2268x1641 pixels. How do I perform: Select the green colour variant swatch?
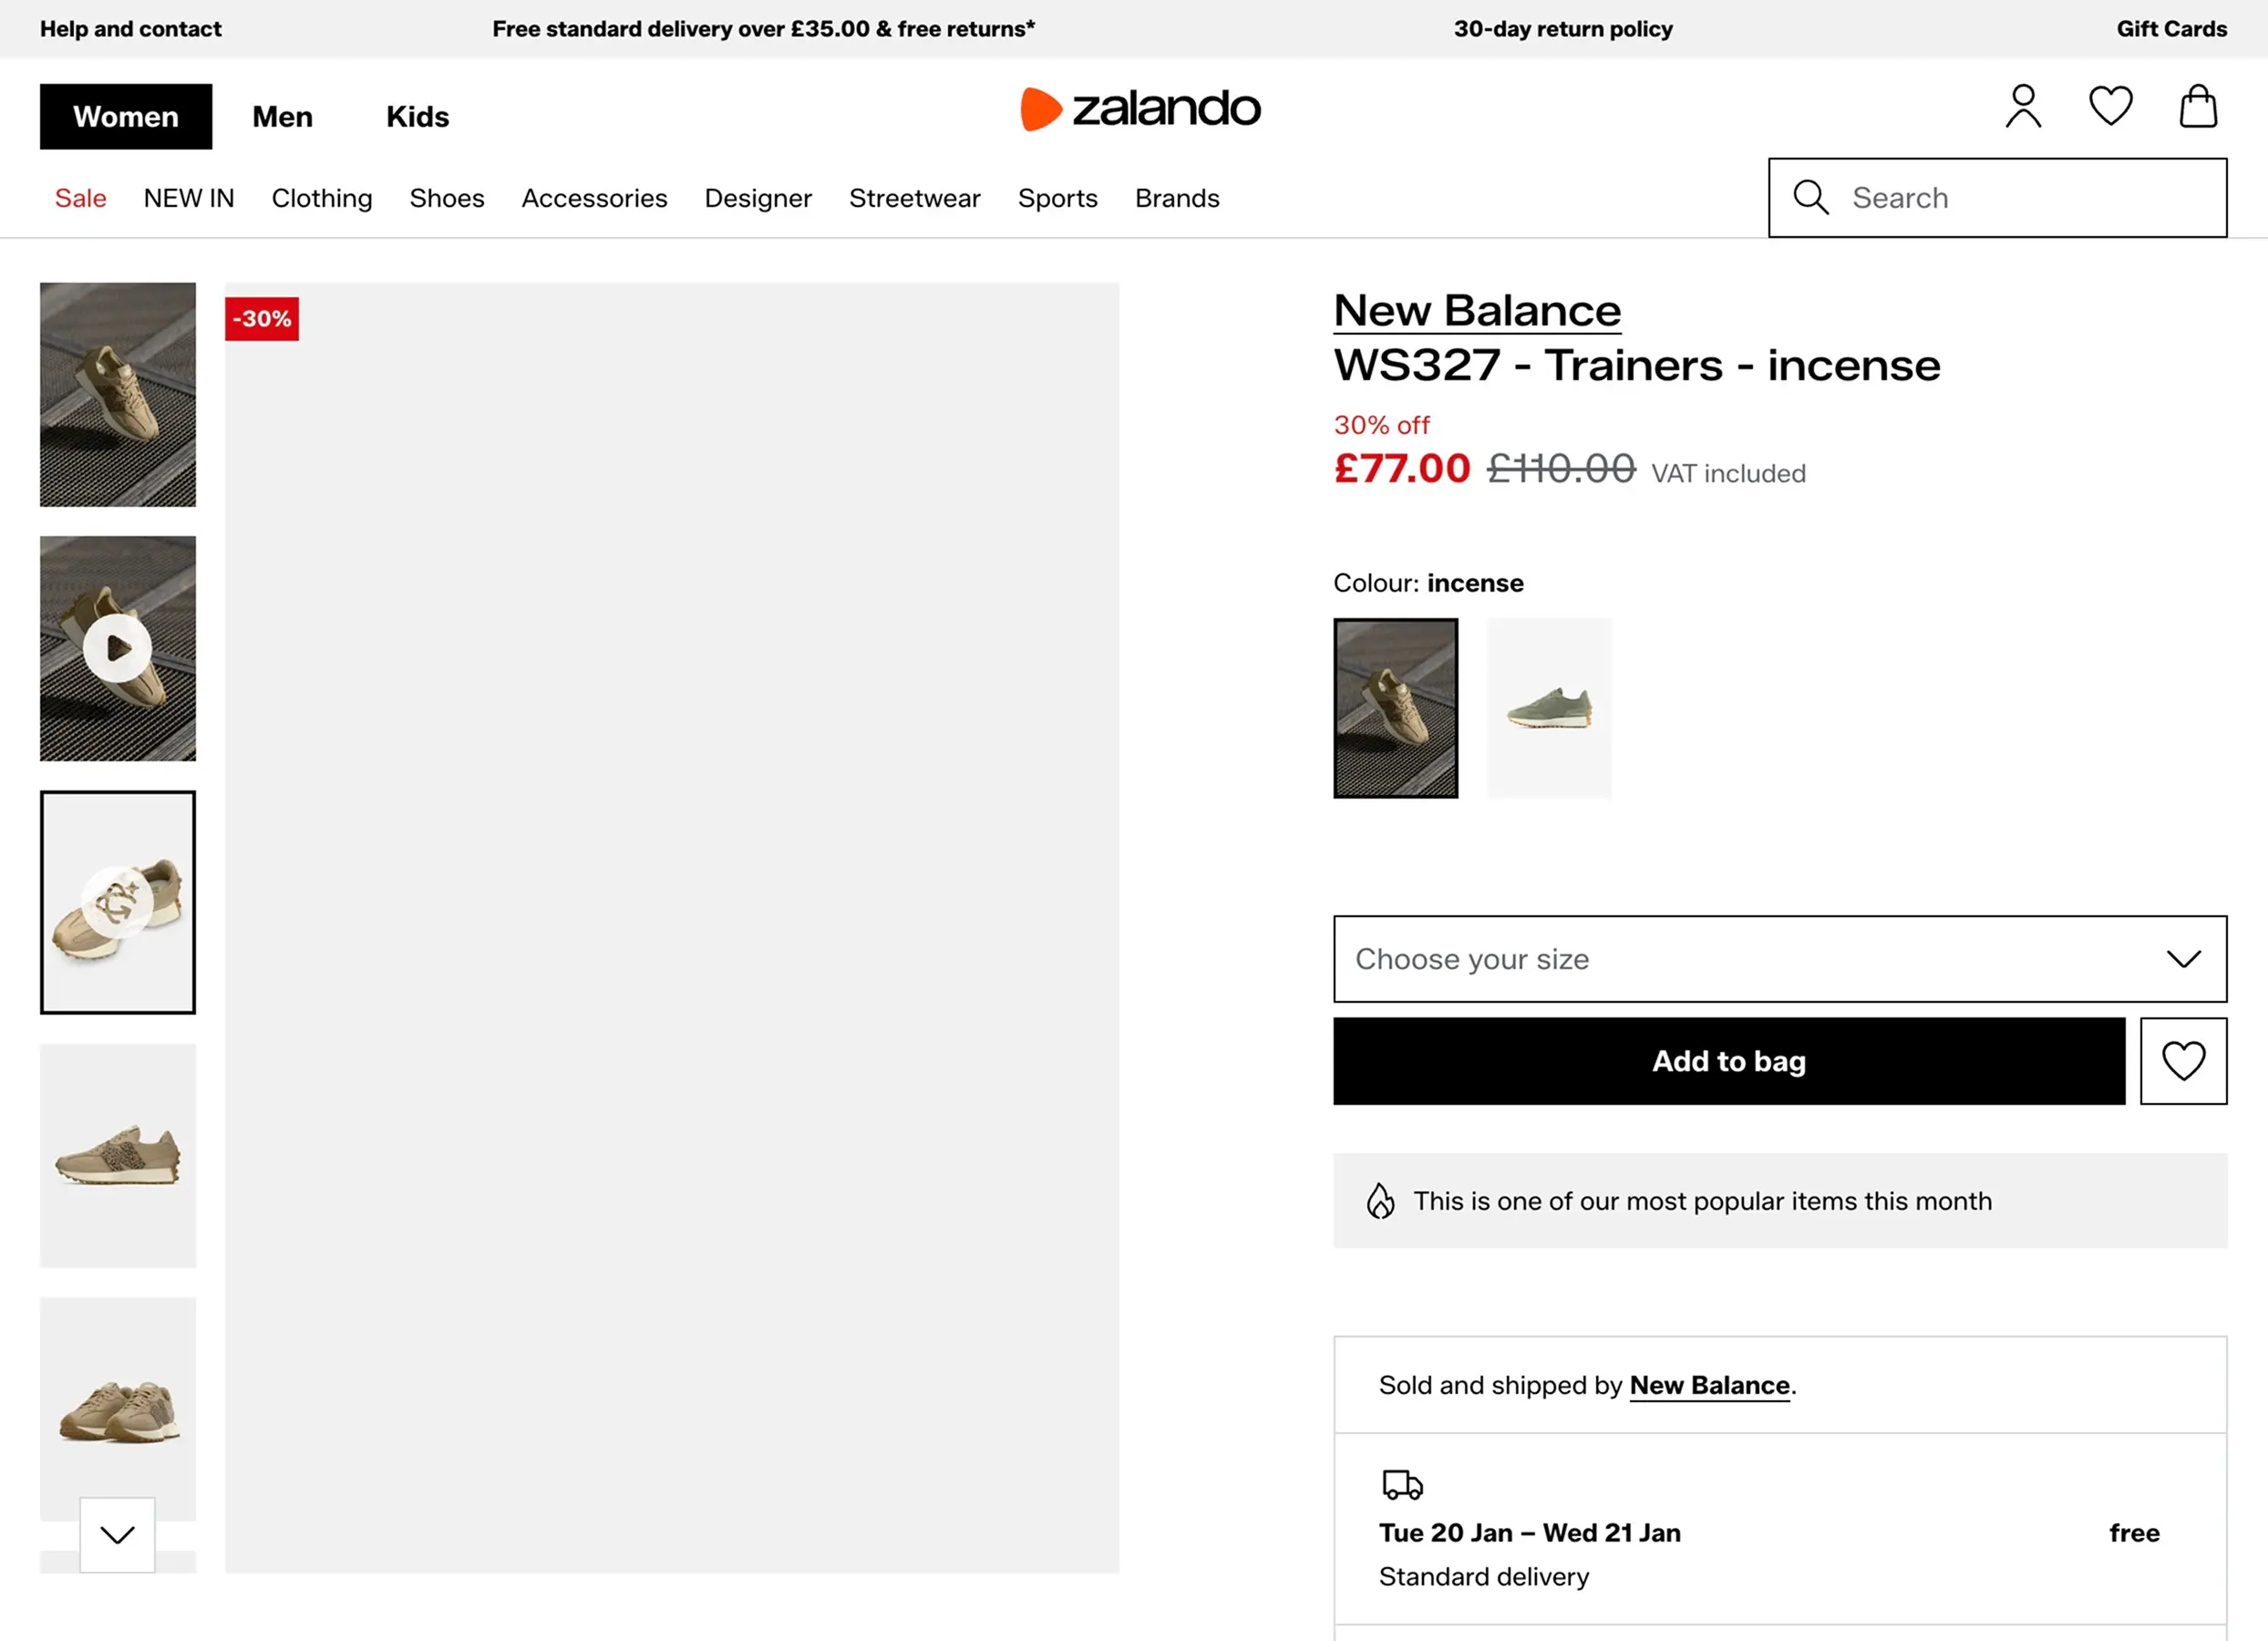point(1549,709)
